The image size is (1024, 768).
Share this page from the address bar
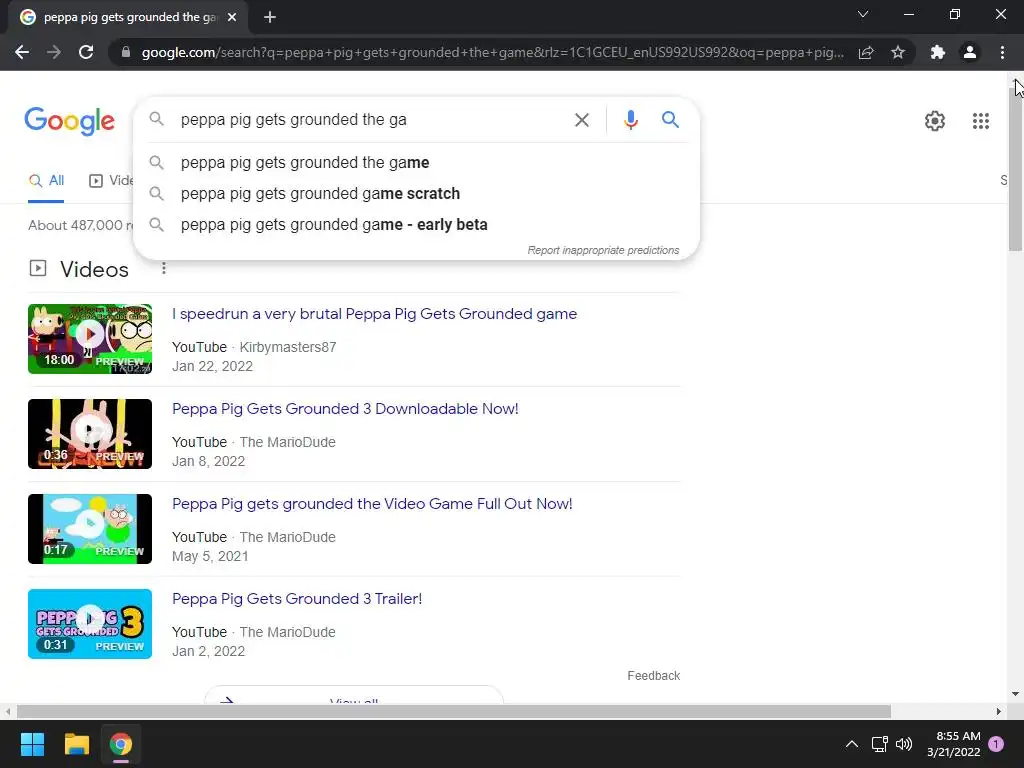point(866,52)
